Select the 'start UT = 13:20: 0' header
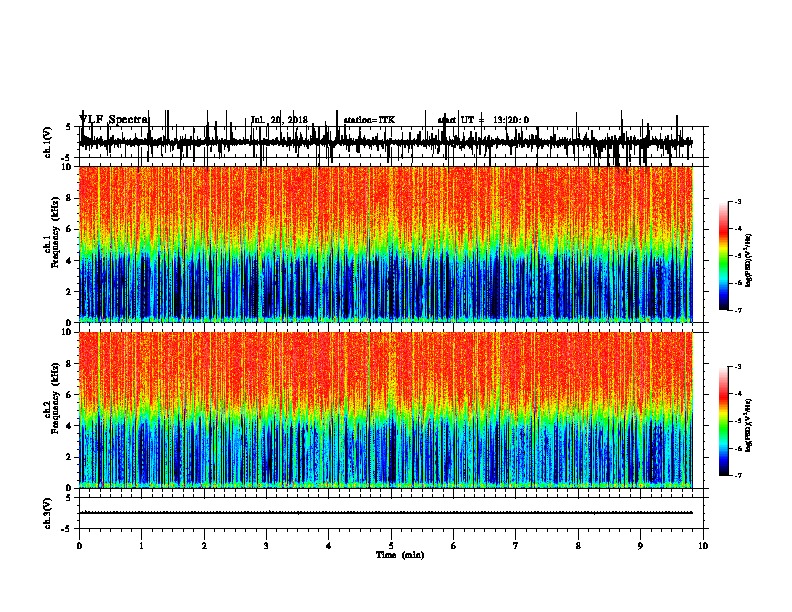Screen dimensions: 792x612 click(x=483, y=120)
